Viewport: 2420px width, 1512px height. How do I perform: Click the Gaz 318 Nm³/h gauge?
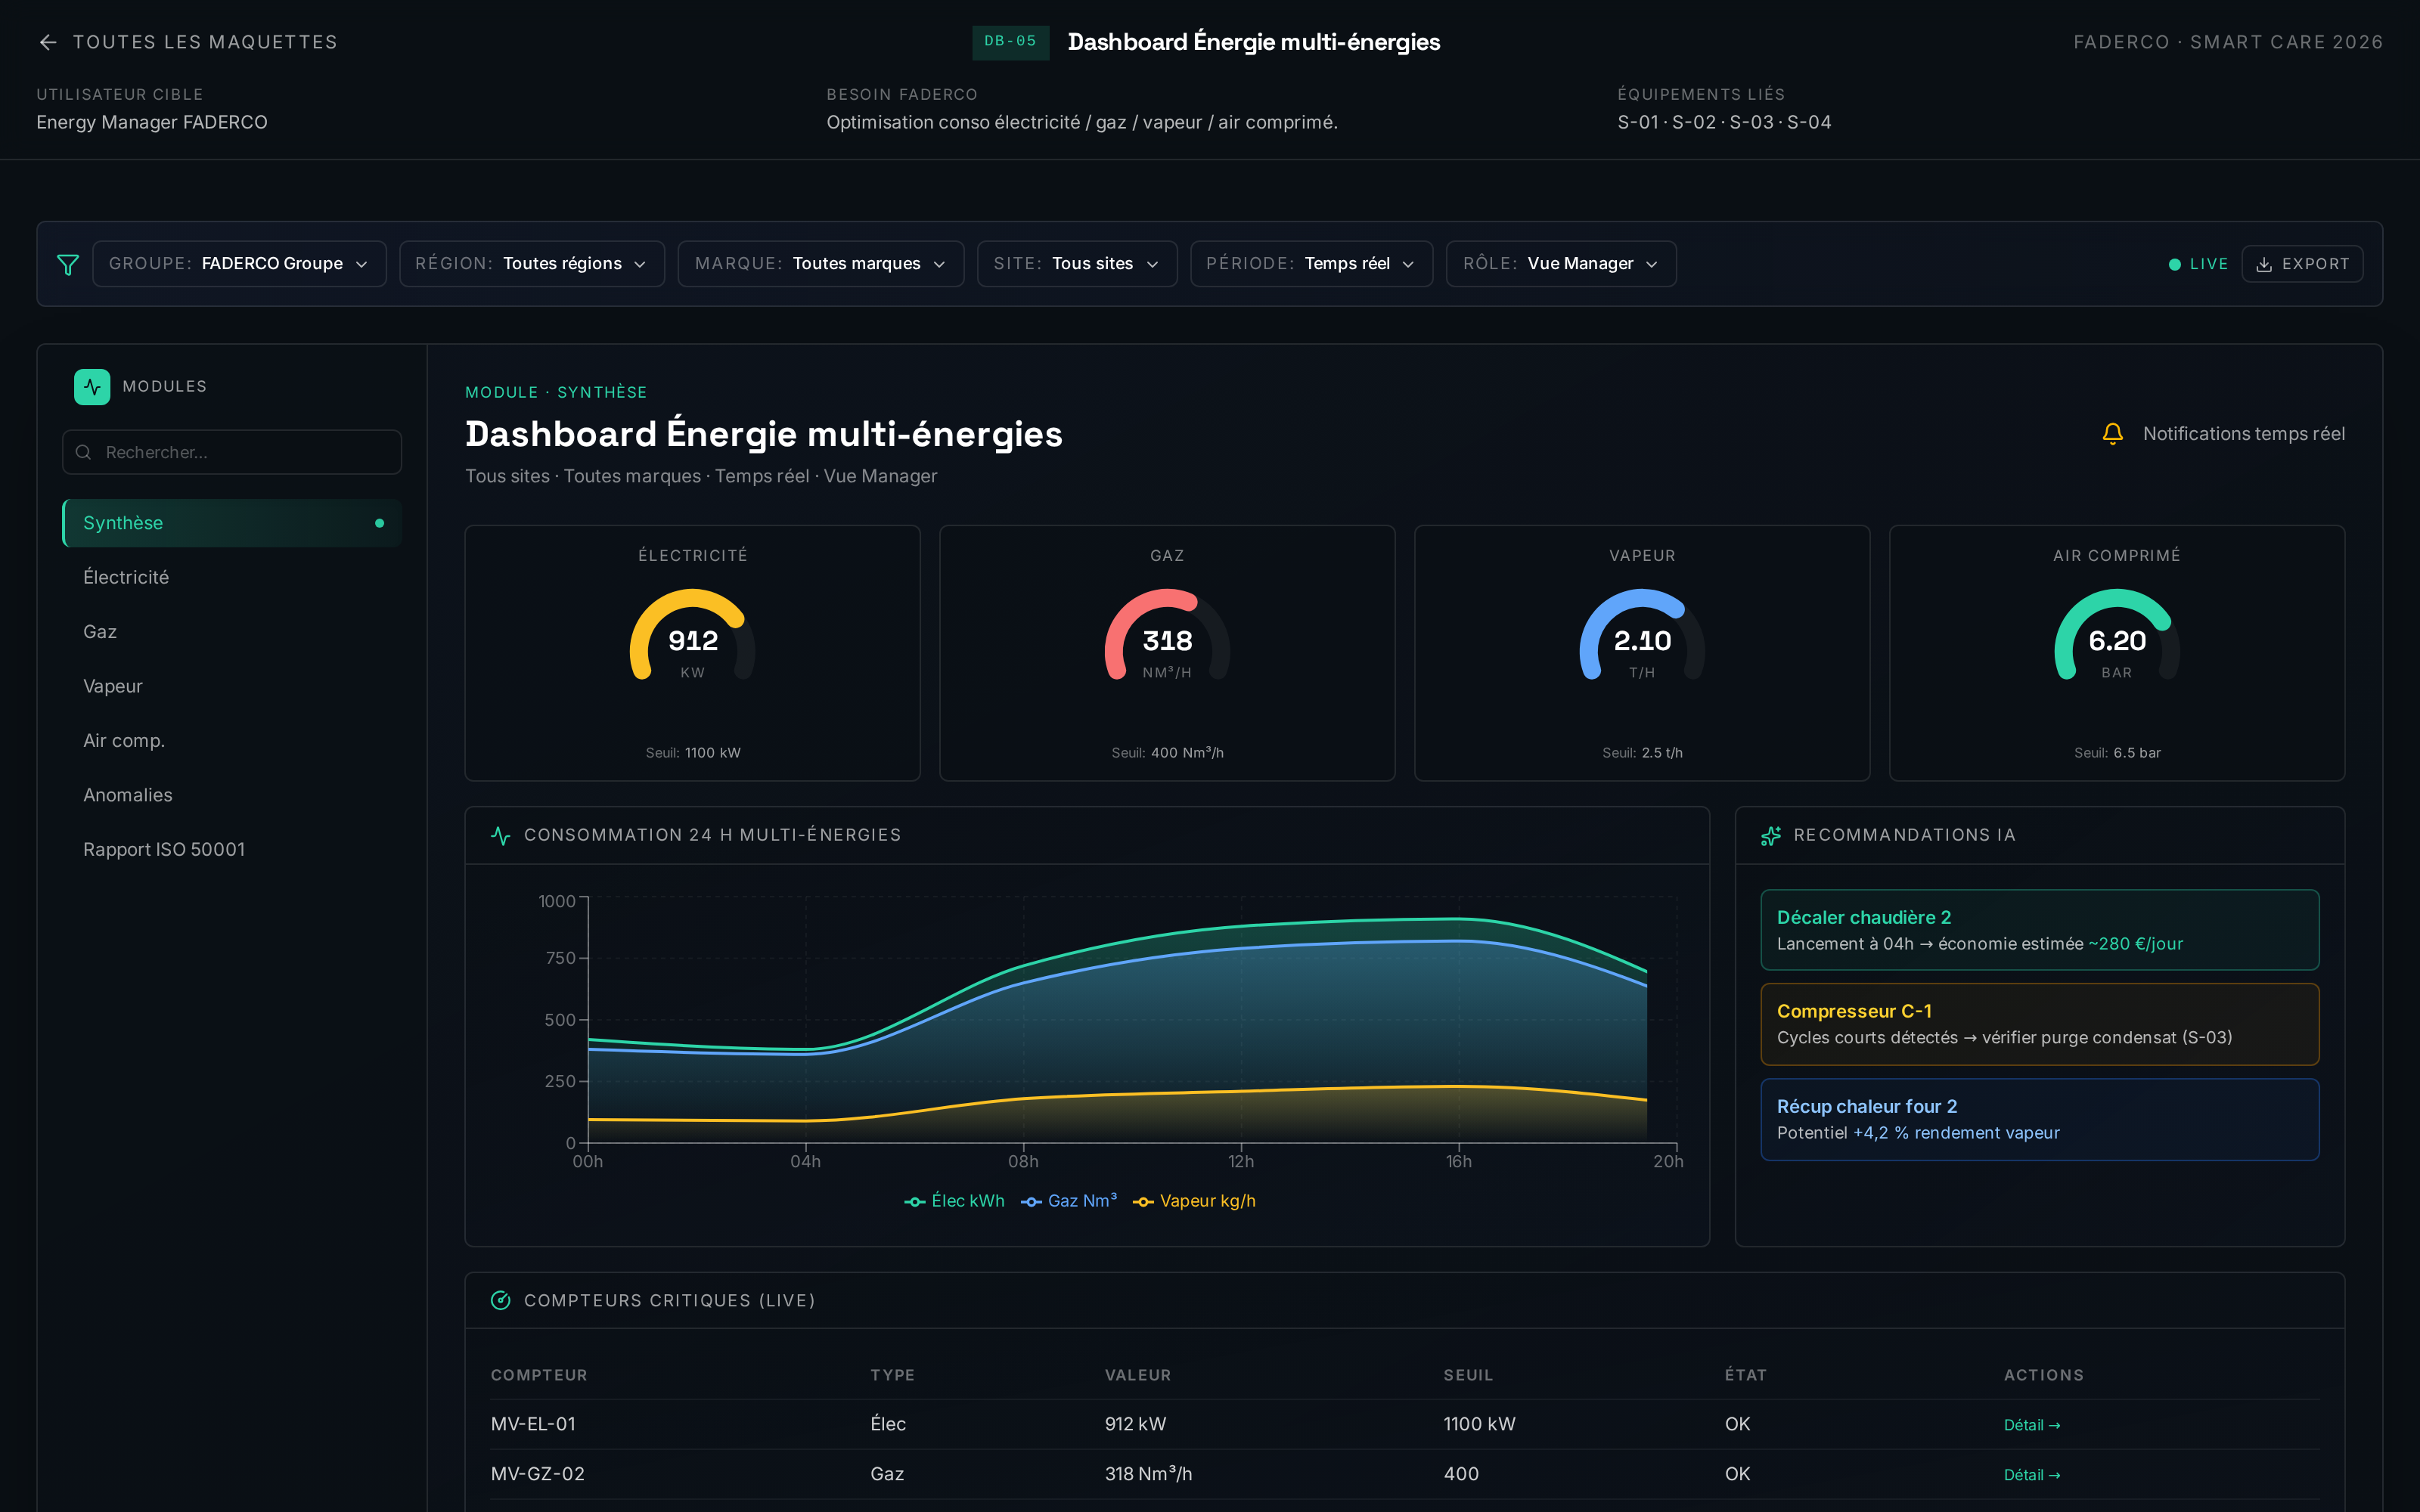tap(1167, 636)
